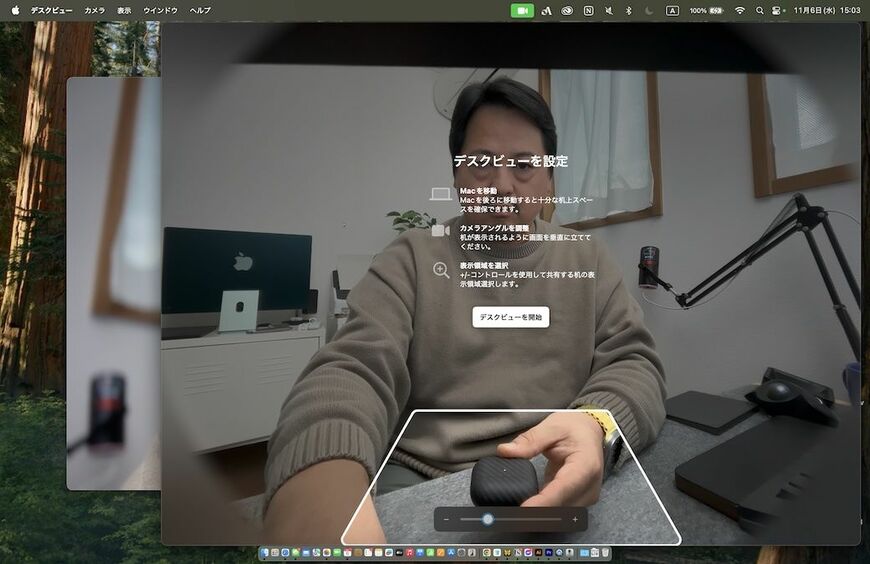Open Spotlight search magnifier icon
The height and width of the screenshot is (564, 870).
[x=760, y=11]
